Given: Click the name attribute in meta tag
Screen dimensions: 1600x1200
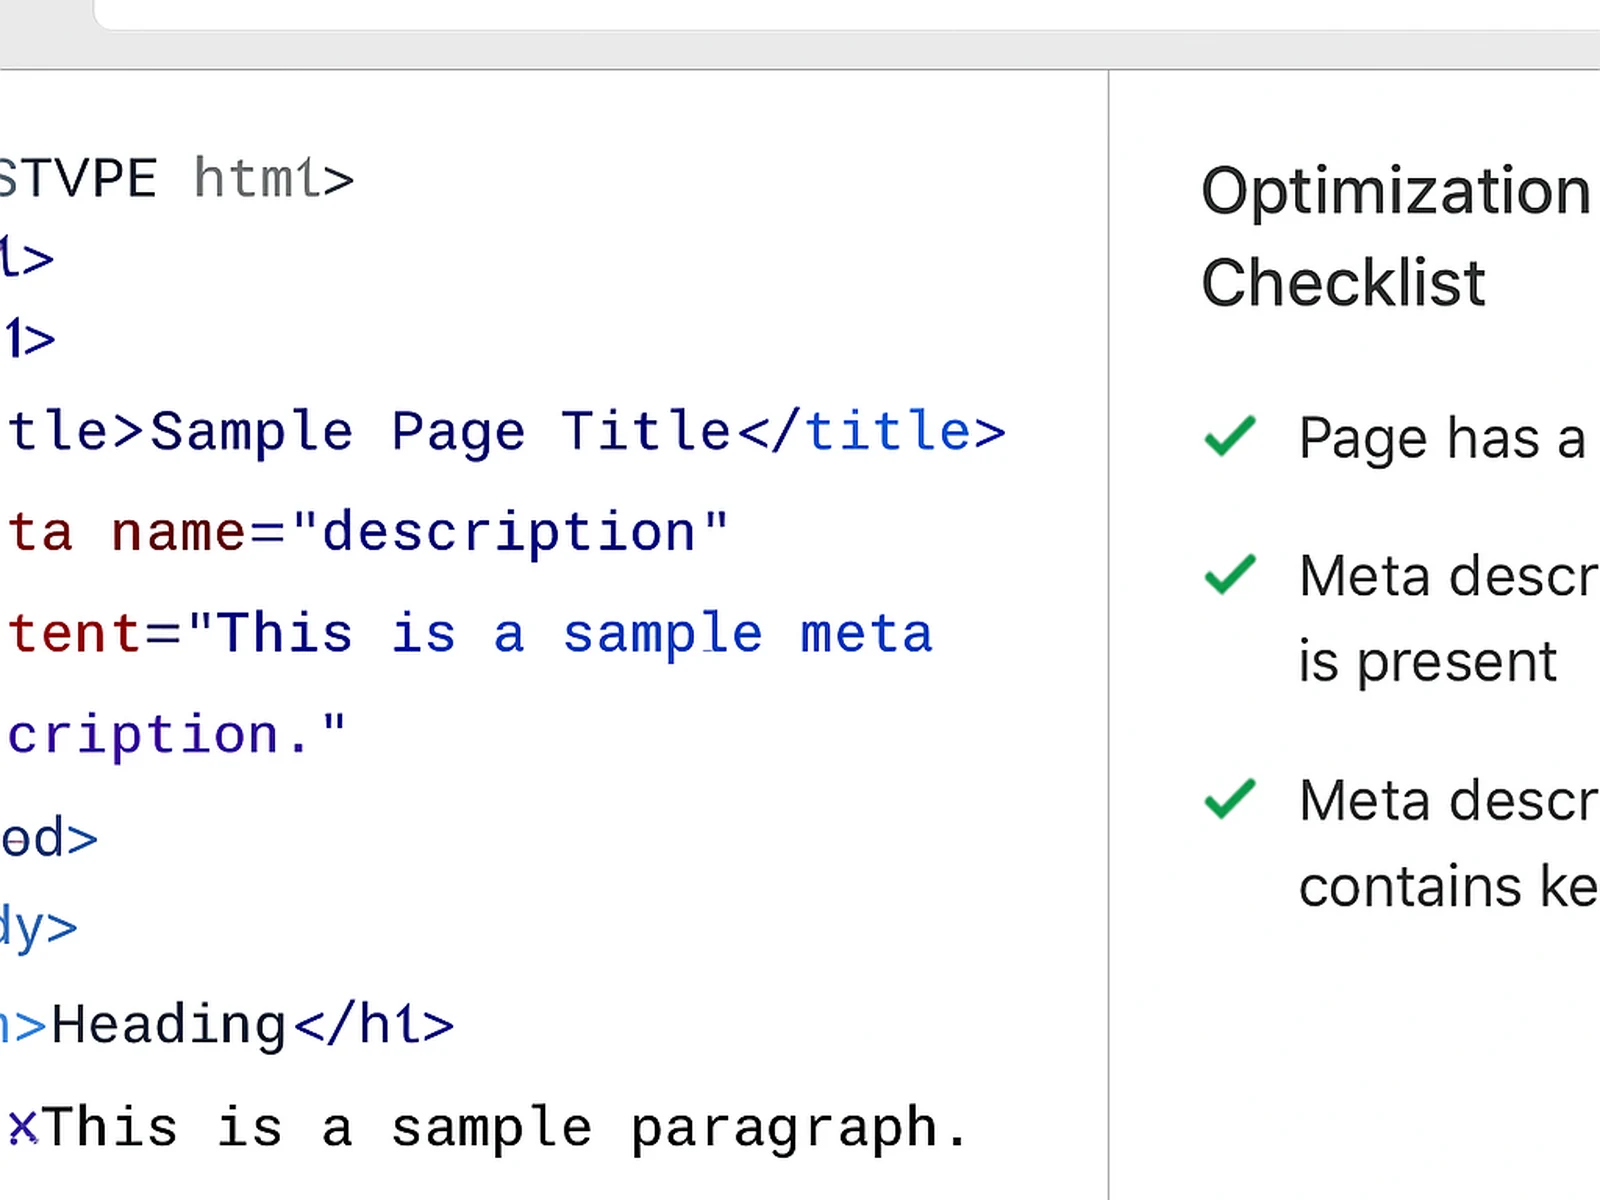Looking at the screenshot, I should point(177,532).
